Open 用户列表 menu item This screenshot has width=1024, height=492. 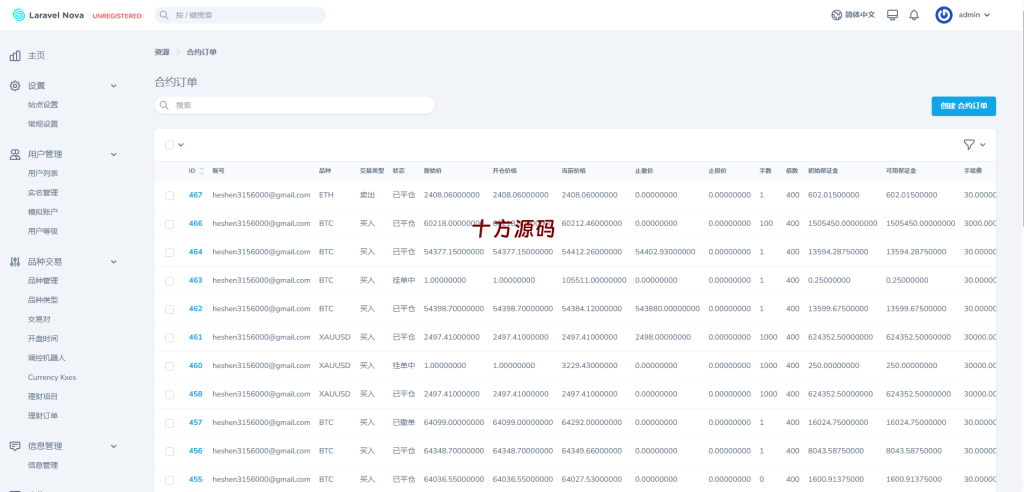(43, 173)
